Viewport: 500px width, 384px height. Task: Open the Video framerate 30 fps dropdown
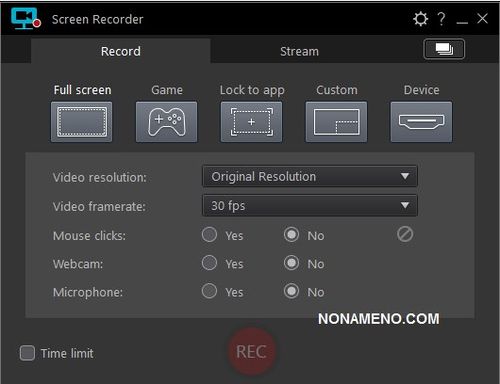(x=310, y=205)
